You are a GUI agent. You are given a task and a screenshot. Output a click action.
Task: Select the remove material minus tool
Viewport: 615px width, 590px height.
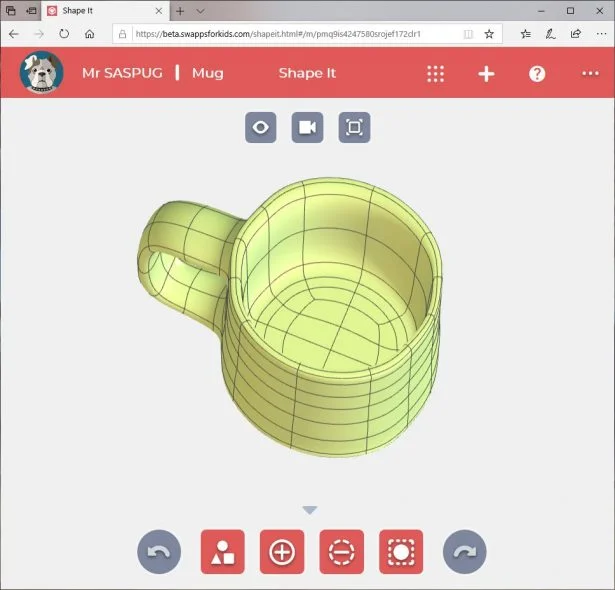[342, 551]
